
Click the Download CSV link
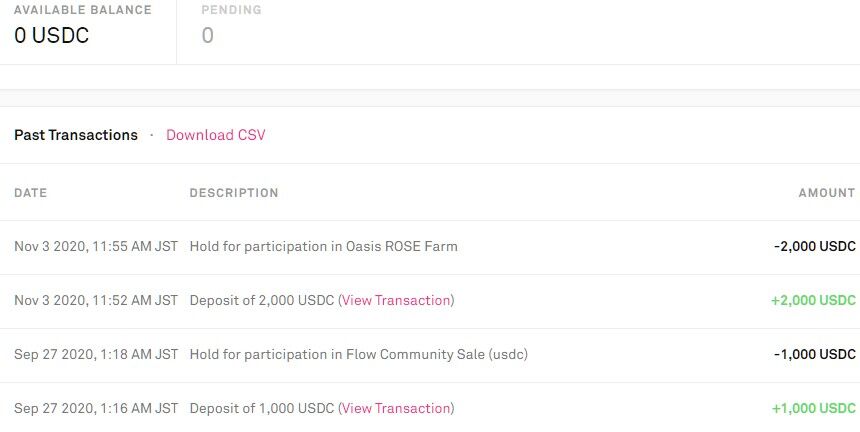click(216, 135)
